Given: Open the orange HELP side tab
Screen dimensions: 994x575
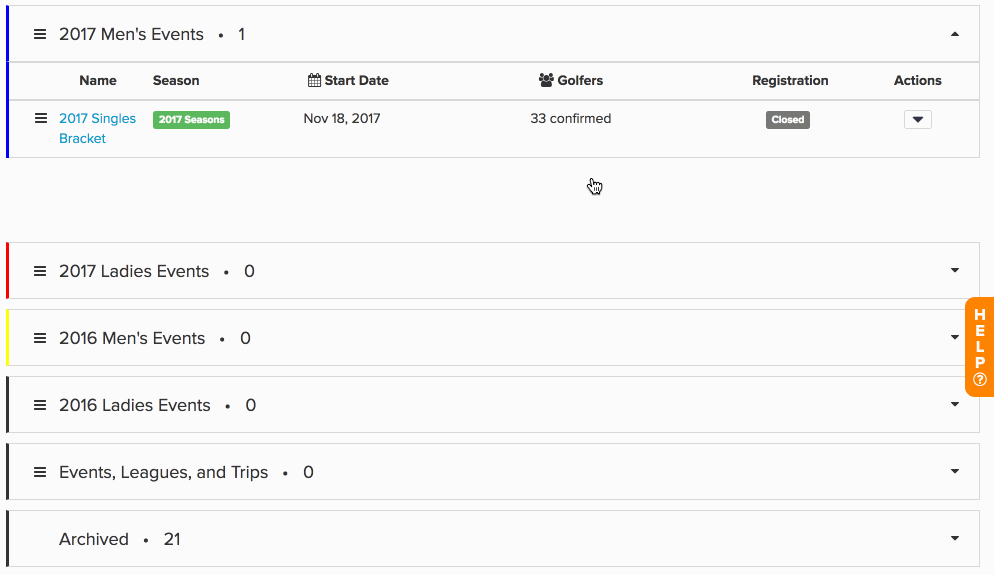Looking at the screenshot, I should 979,347.
